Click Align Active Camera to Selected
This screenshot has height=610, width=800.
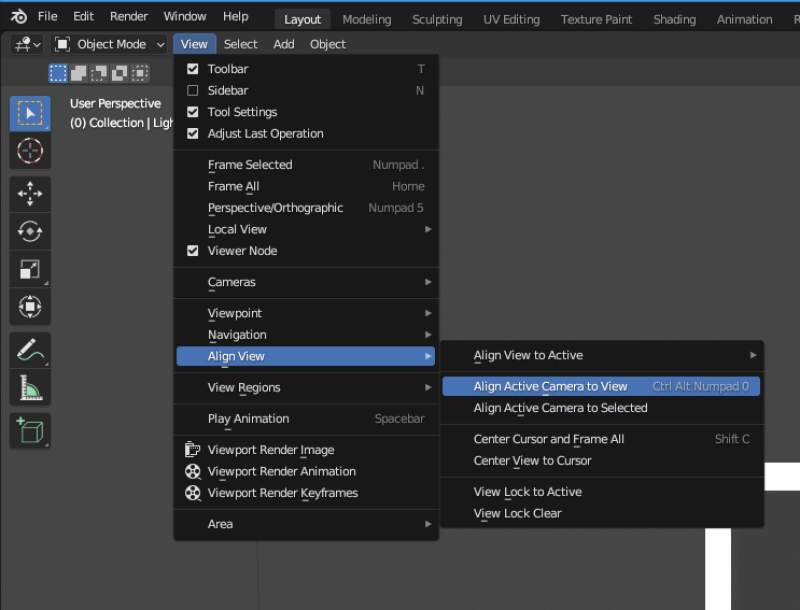coord(560,408)
